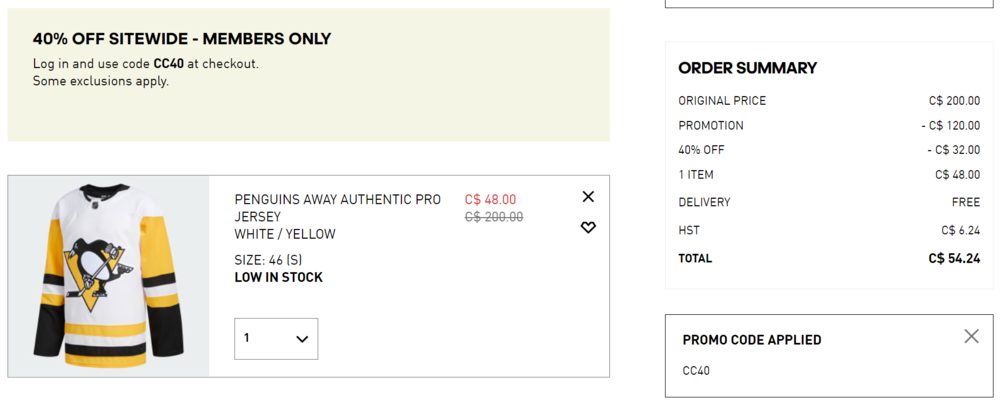
Task: Select the CC40 code in banner text
Action: [x=168, y=64]
